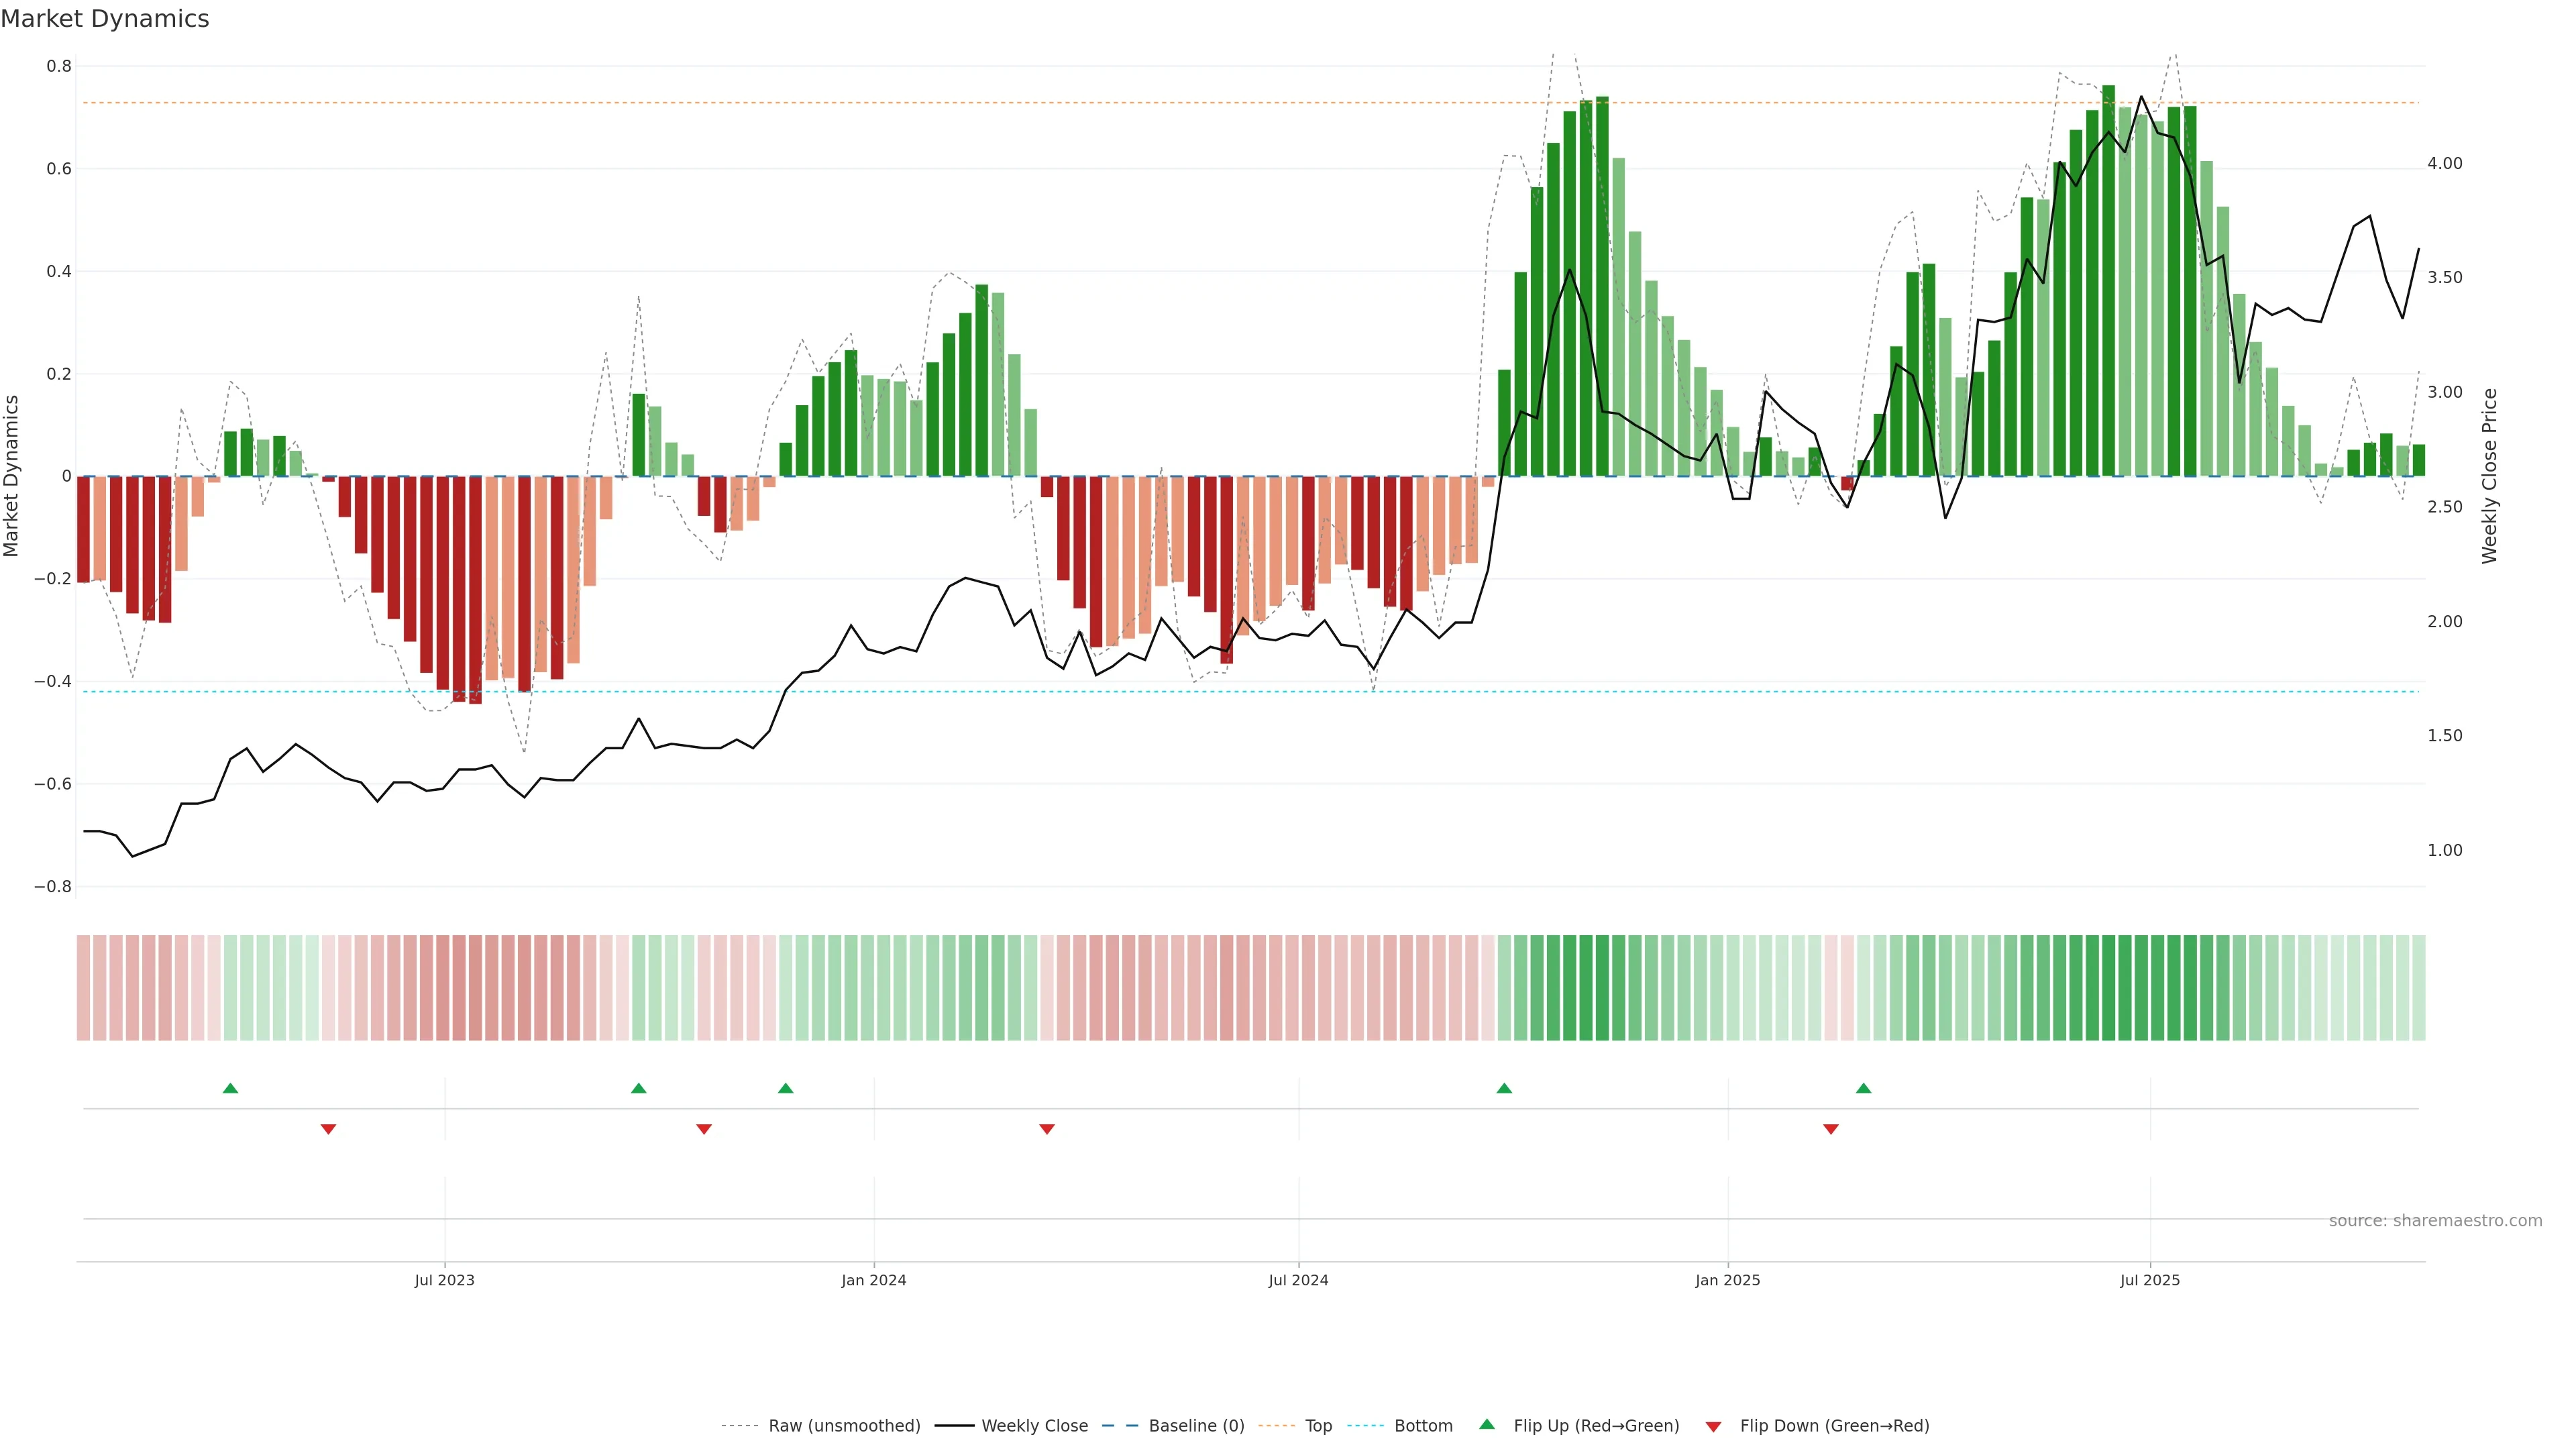Click the second red Flip Down triangle marker
The width and height of the screenshot is (2576, 1449).
(704, 1129)
